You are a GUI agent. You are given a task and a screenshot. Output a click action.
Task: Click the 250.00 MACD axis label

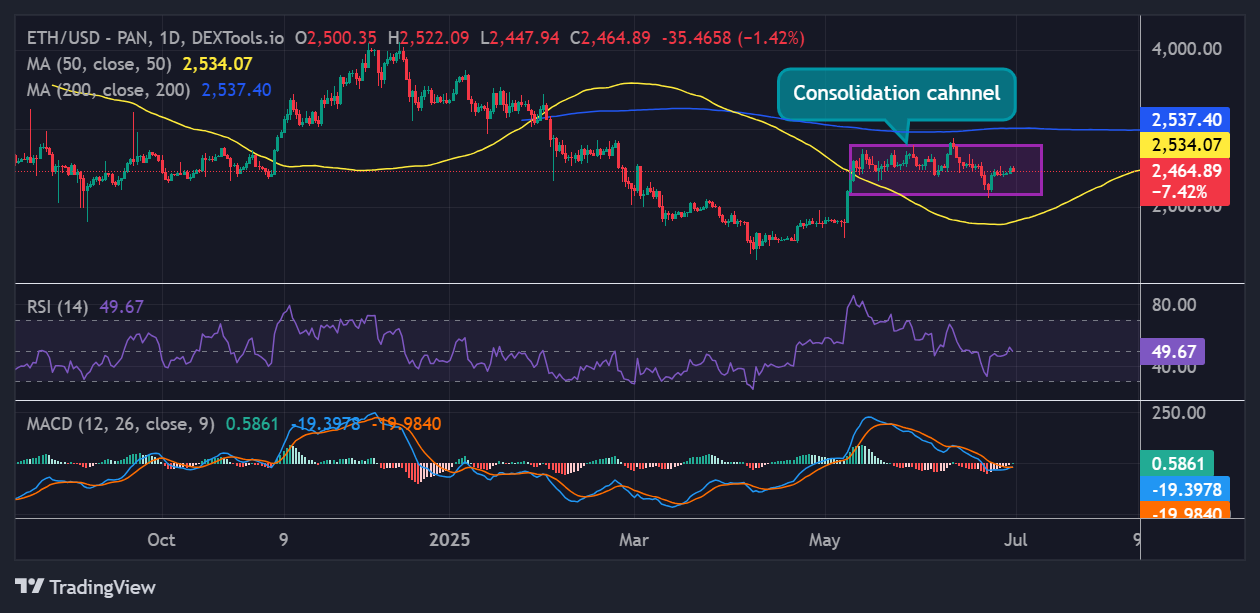click(x=1178, y=412)
